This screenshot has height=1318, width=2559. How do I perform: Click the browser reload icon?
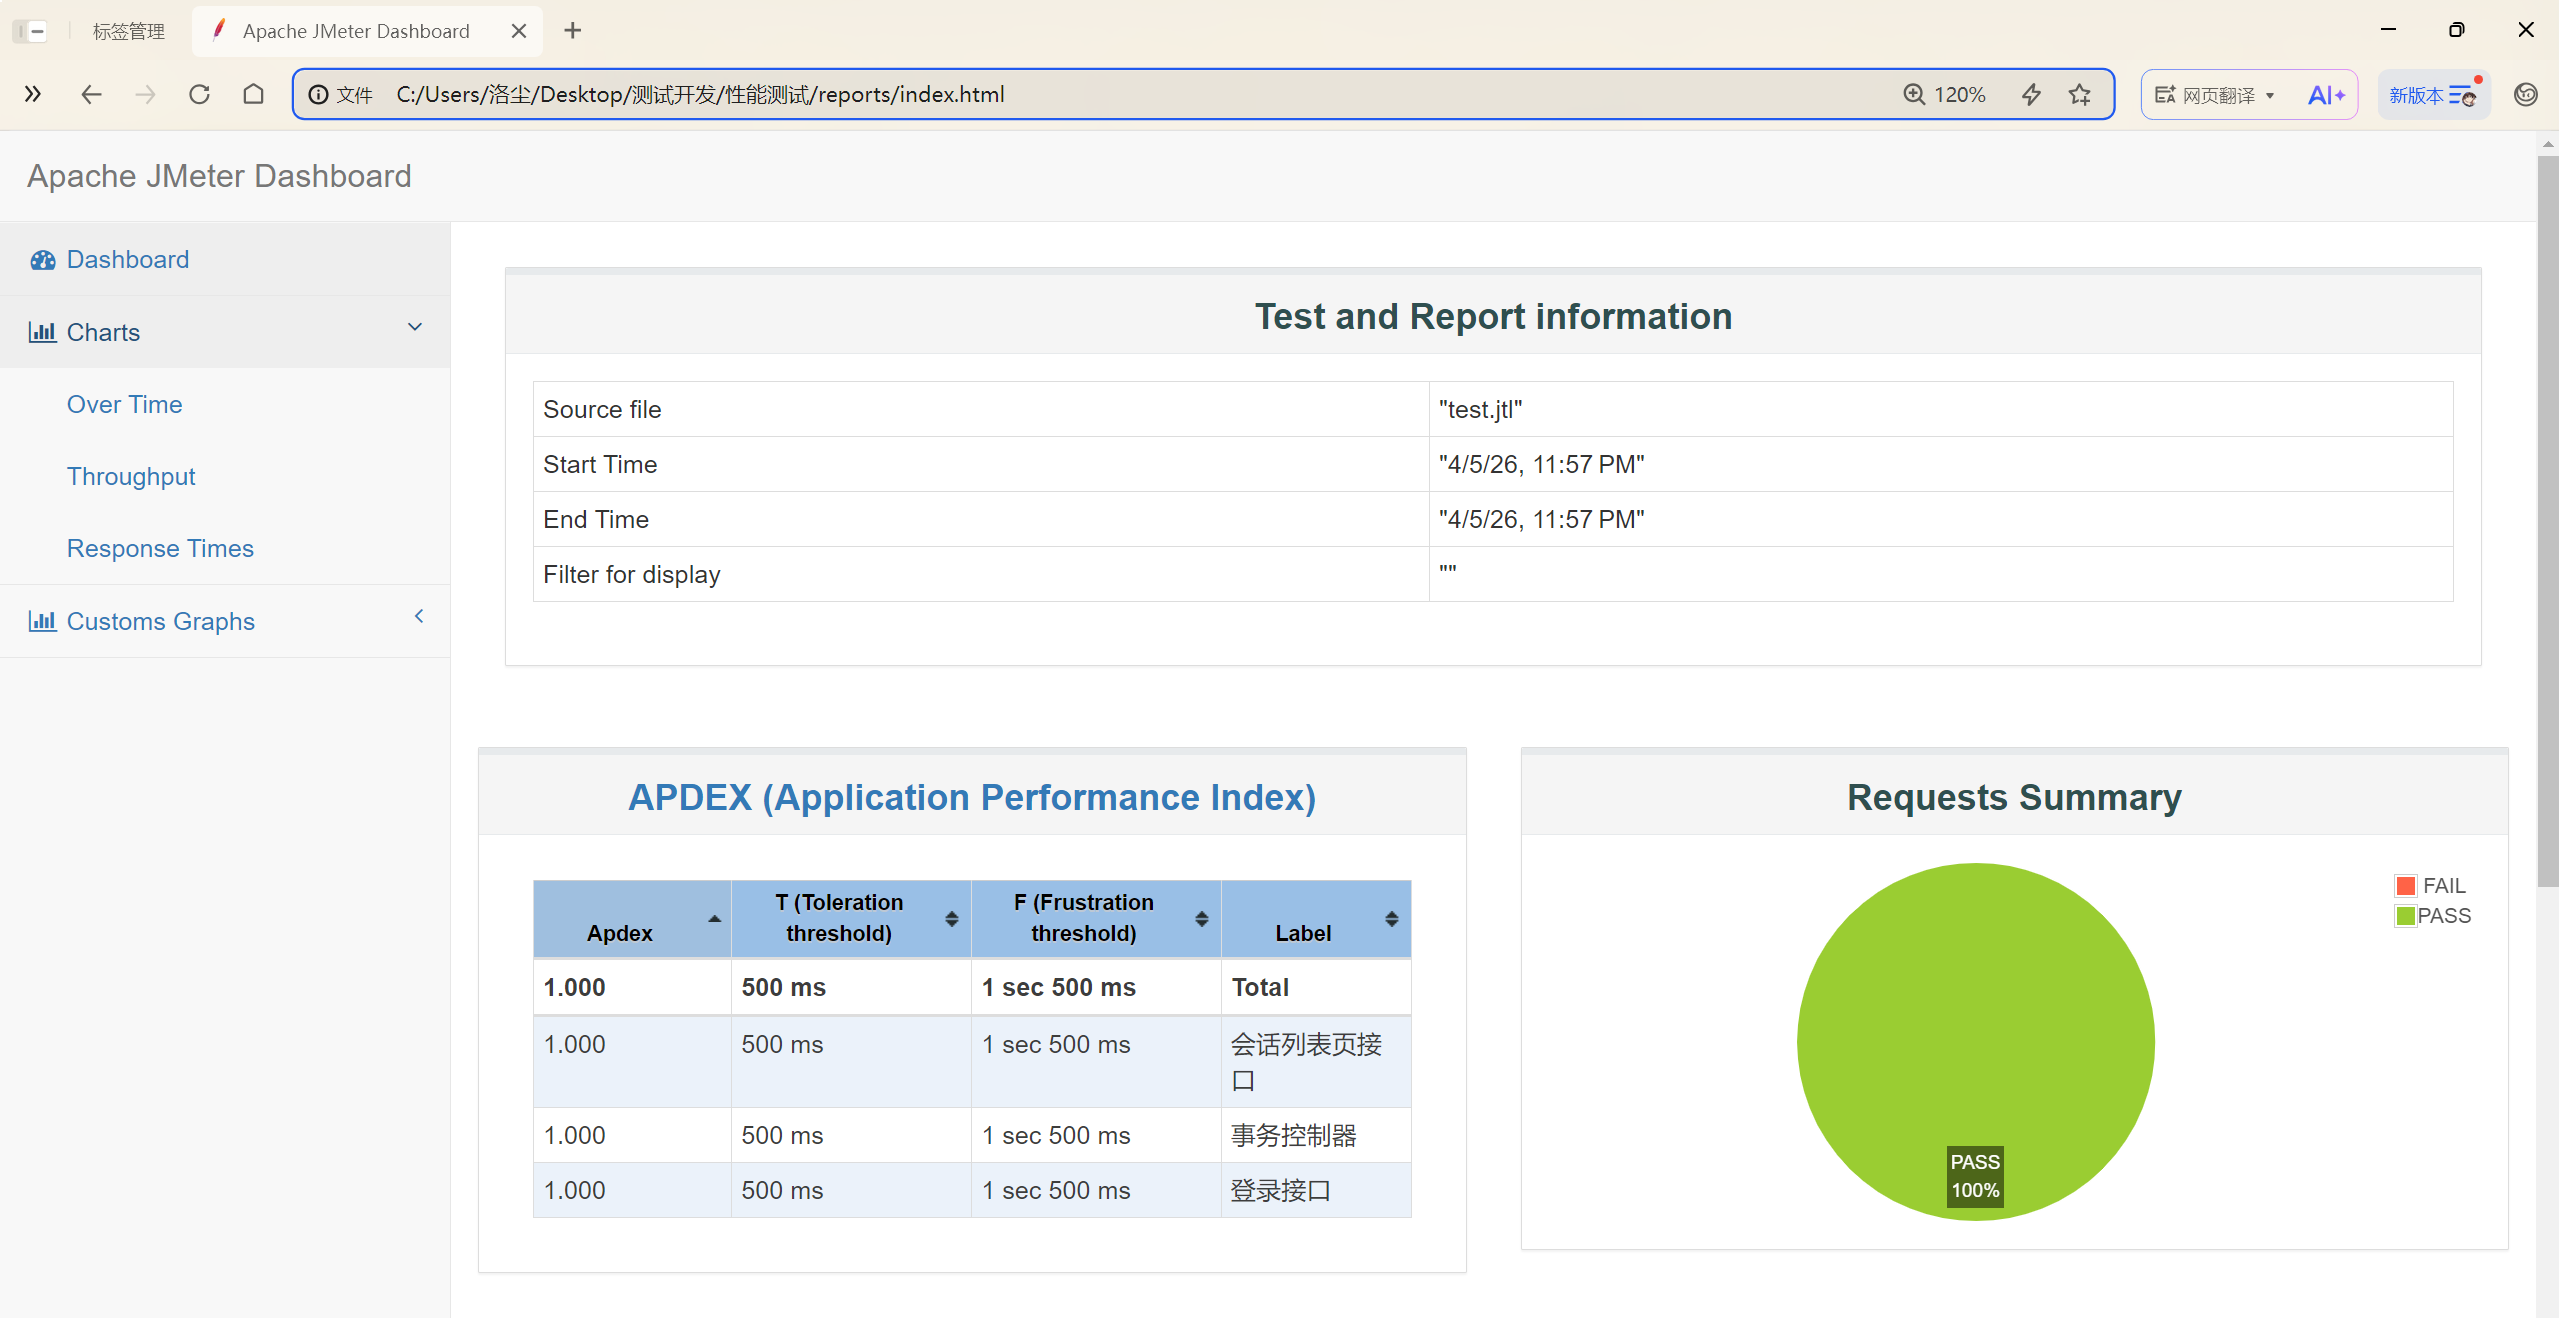coord(199,94)
